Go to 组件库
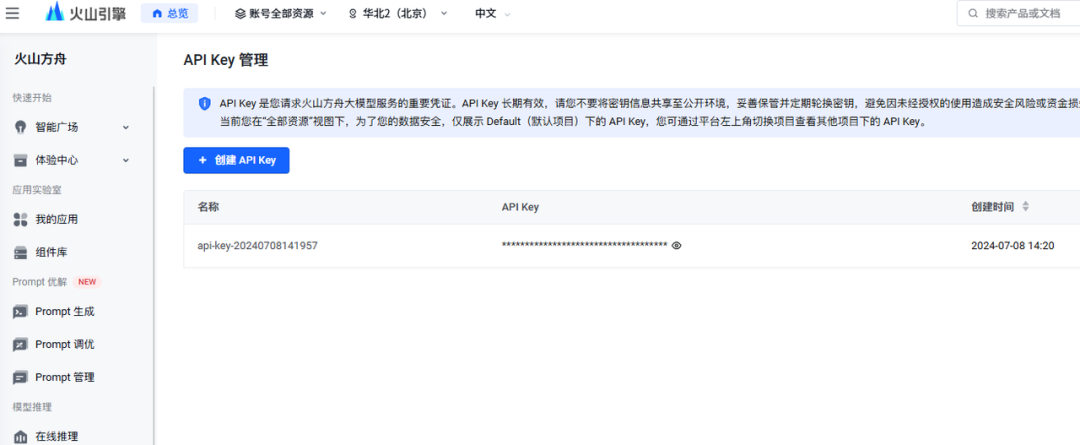Viewport: 1080px width, 445px height. (x=51, y=253)
